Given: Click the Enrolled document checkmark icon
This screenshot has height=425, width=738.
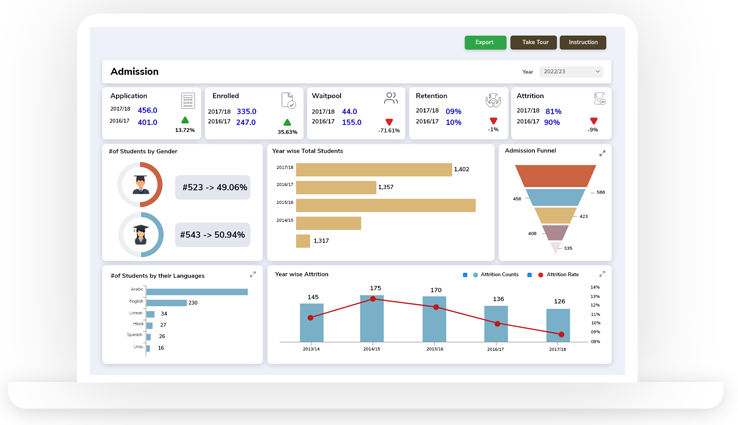Looking at the screenshot, I should (288, 100).
